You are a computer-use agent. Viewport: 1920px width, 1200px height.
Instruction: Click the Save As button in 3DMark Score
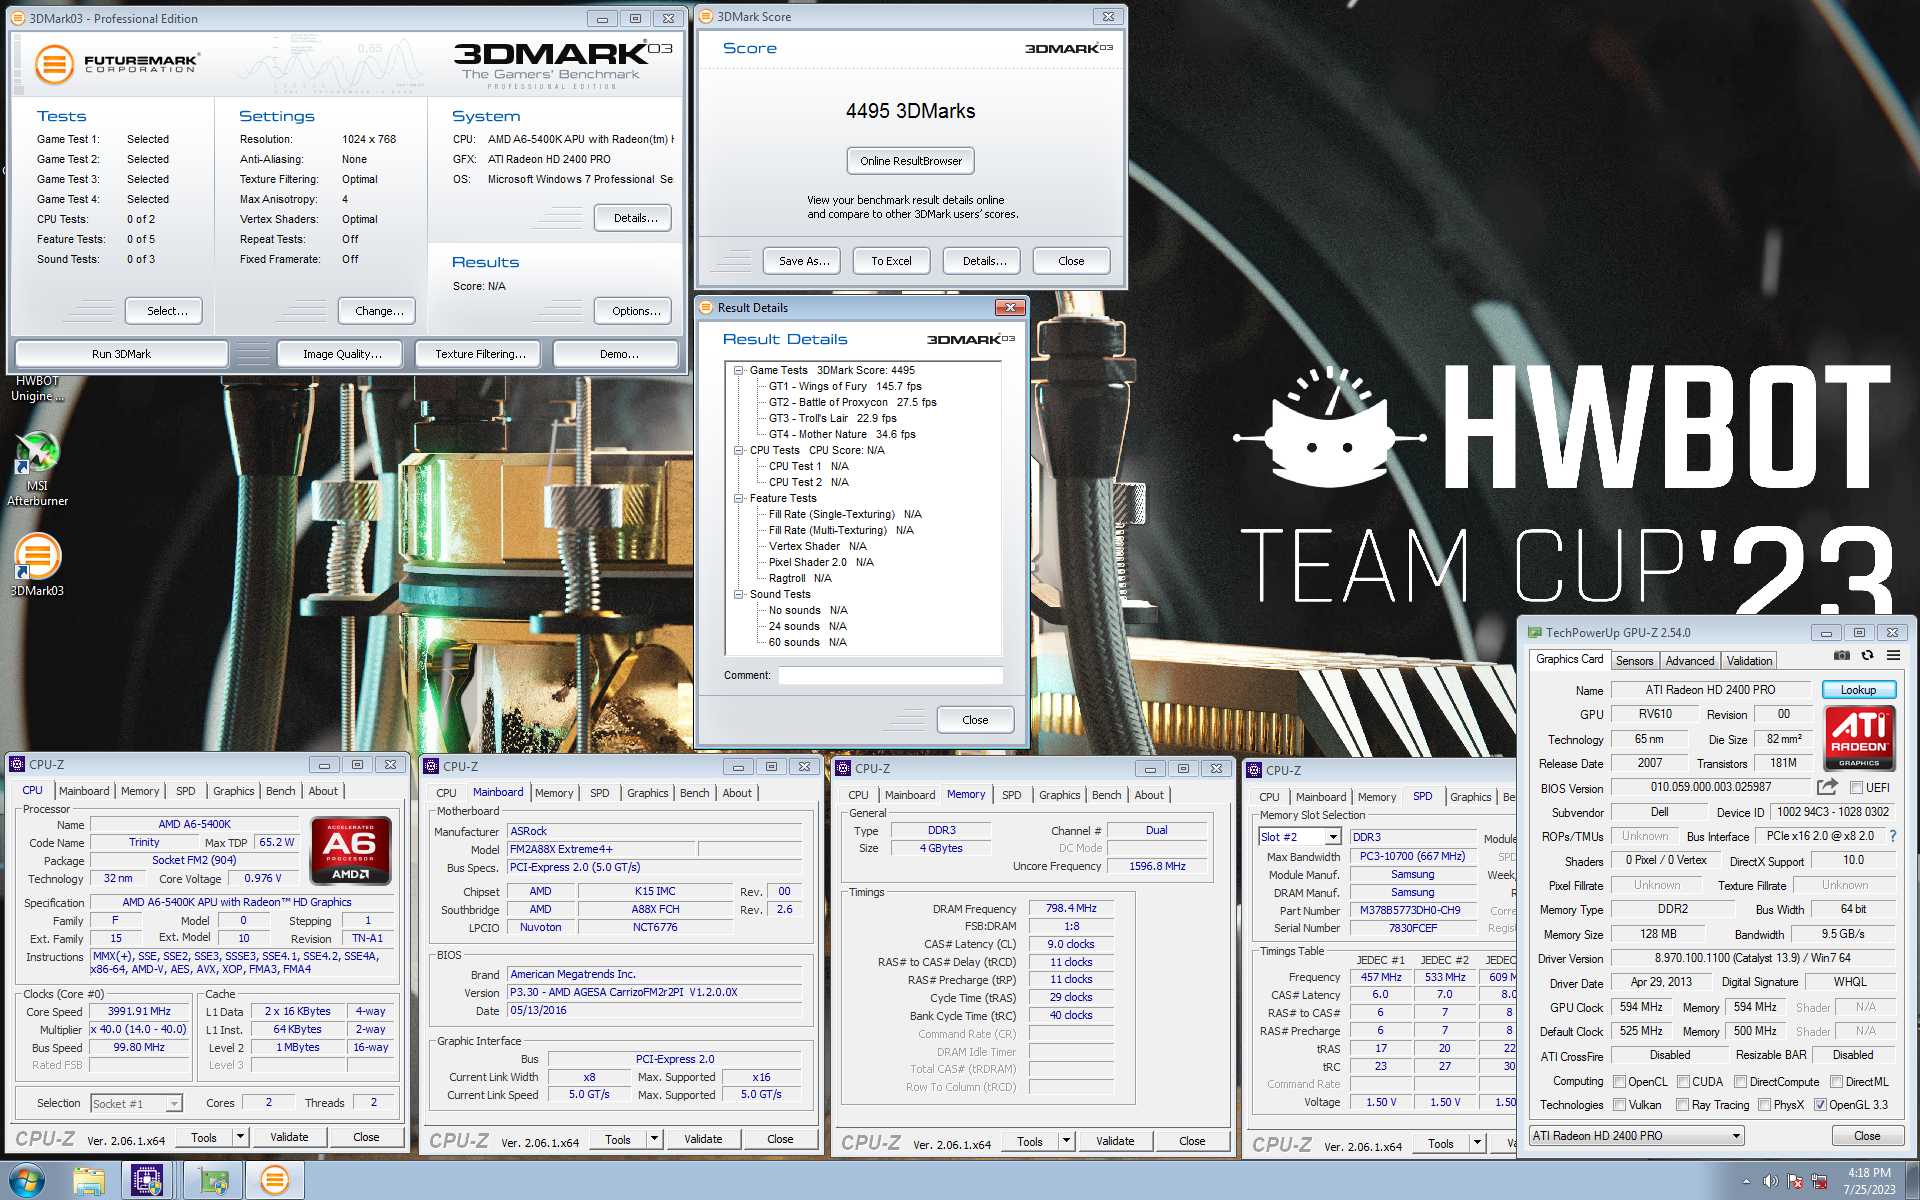tap(804, 260)
